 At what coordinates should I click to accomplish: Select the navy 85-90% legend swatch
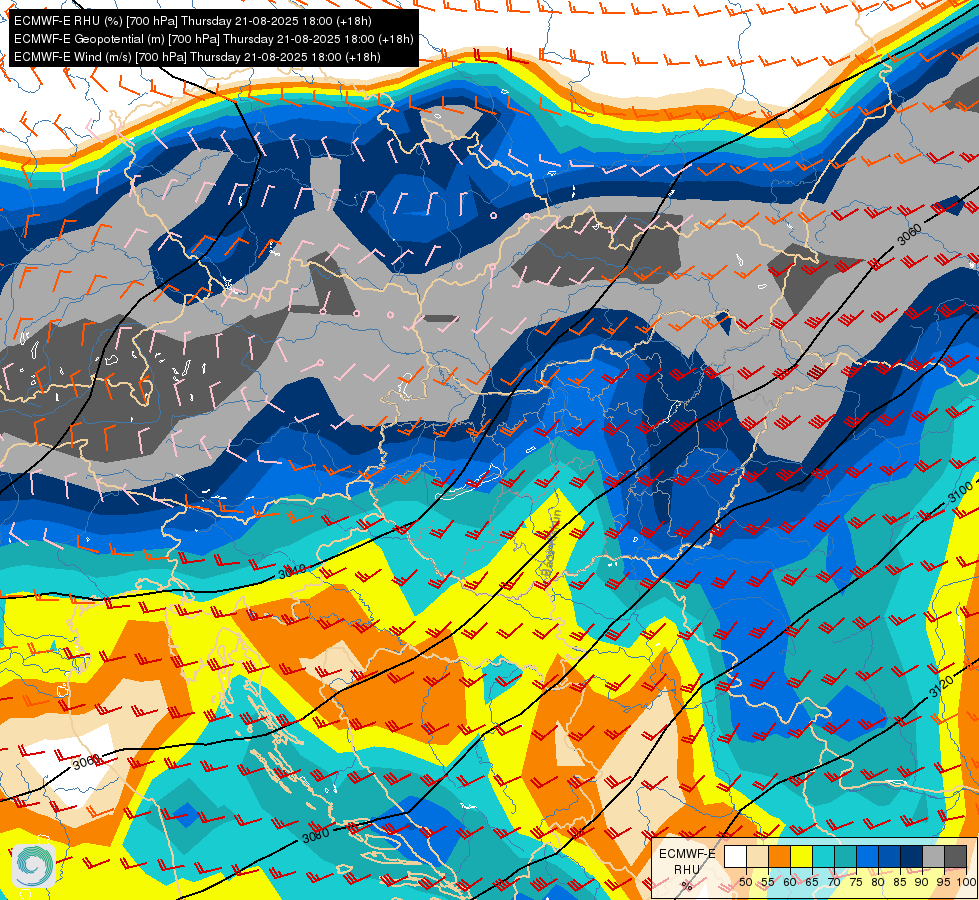point(912,856)
